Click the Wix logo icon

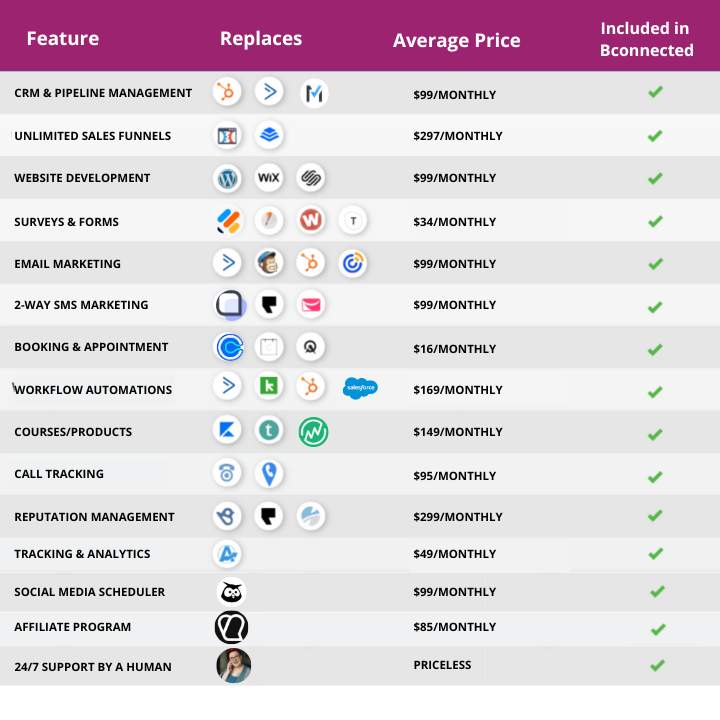[x=269, y=179]
